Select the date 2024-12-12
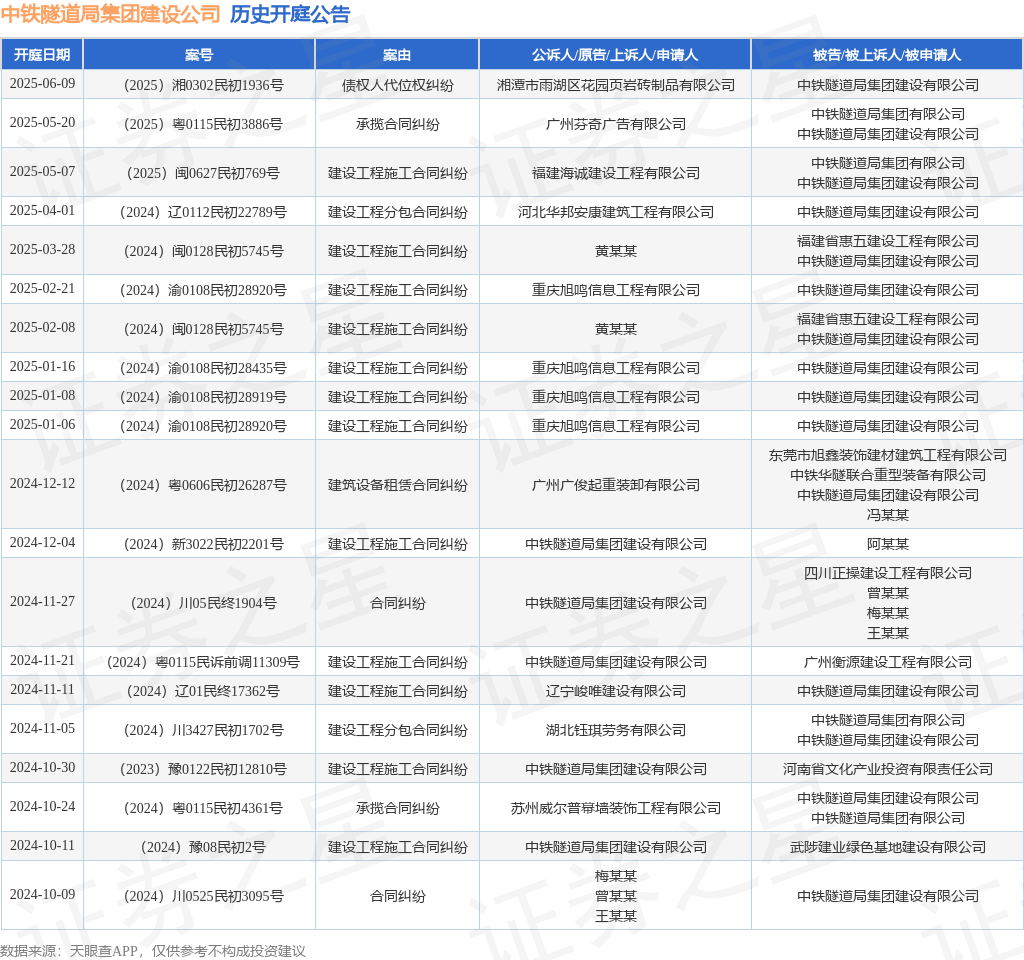This screenshot has height=960, width=1024. [x=42, y=484]
